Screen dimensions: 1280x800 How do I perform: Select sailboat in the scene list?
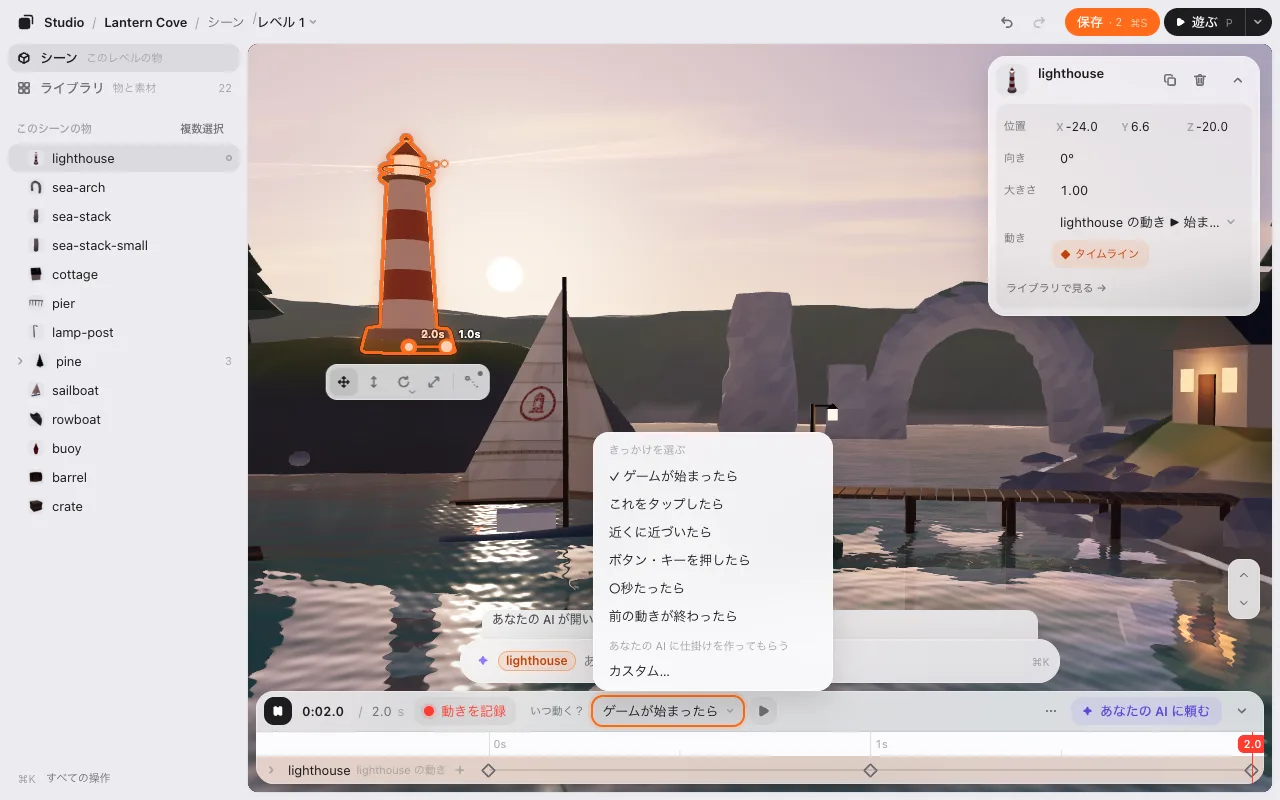124,390
